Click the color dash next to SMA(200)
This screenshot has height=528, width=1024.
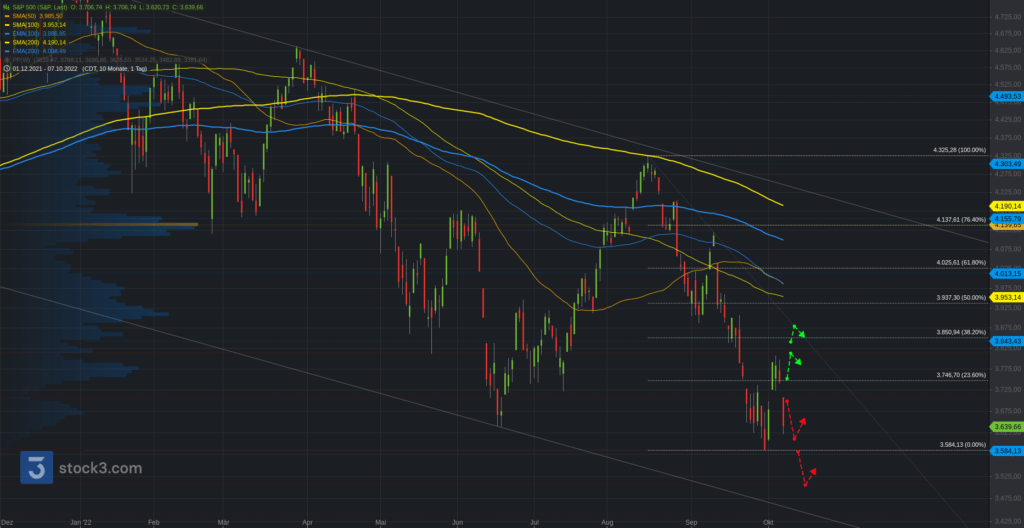click(x=7, y=42)
